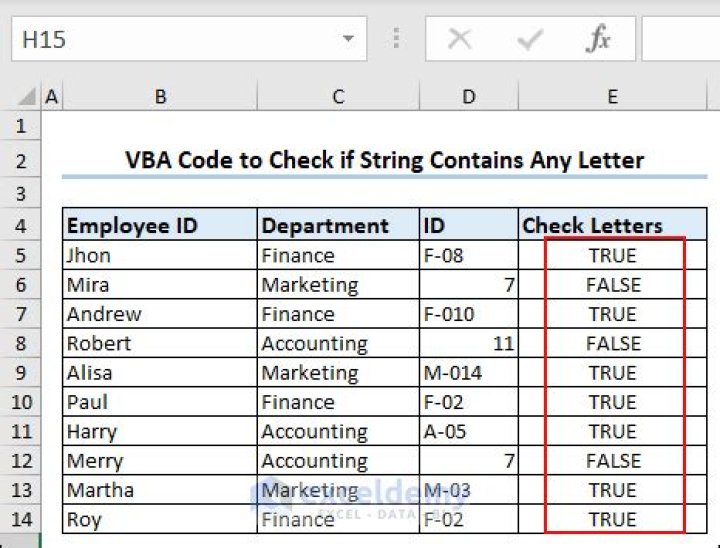Click the formula bar options dots

tap(397, 40)
